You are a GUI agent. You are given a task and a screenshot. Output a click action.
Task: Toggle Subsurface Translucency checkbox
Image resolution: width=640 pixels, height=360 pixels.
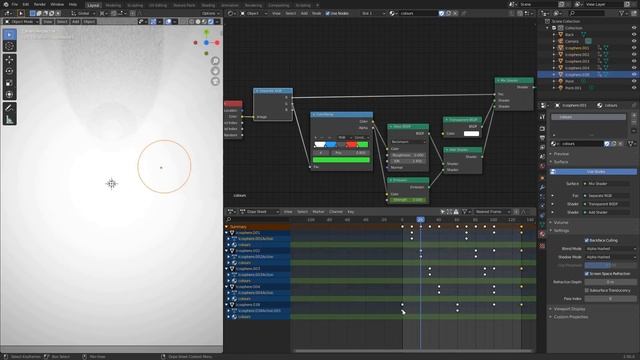[x=587, y=290]
